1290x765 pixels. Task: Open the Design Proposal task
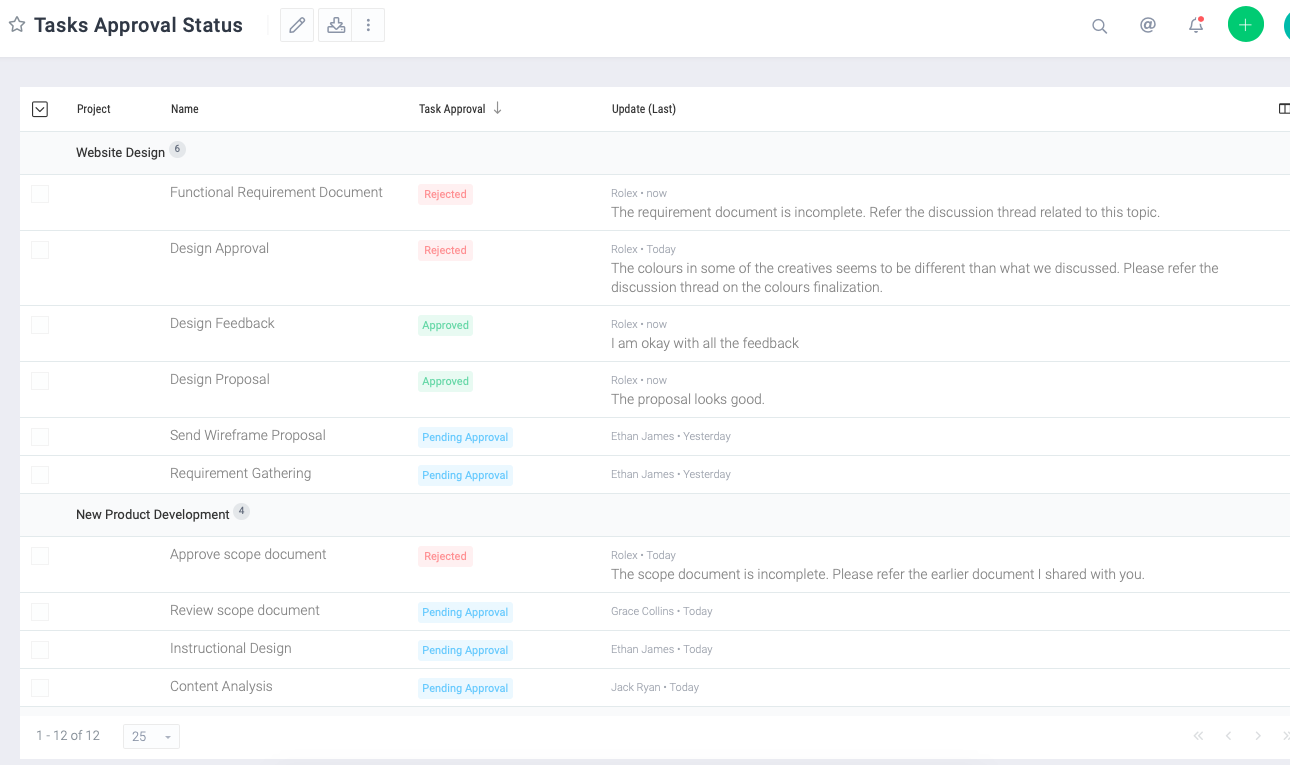click(219, 380)
